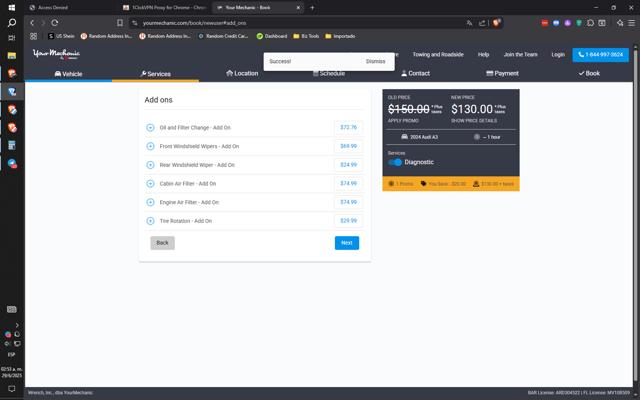Go back in browser history

(32, 23)
